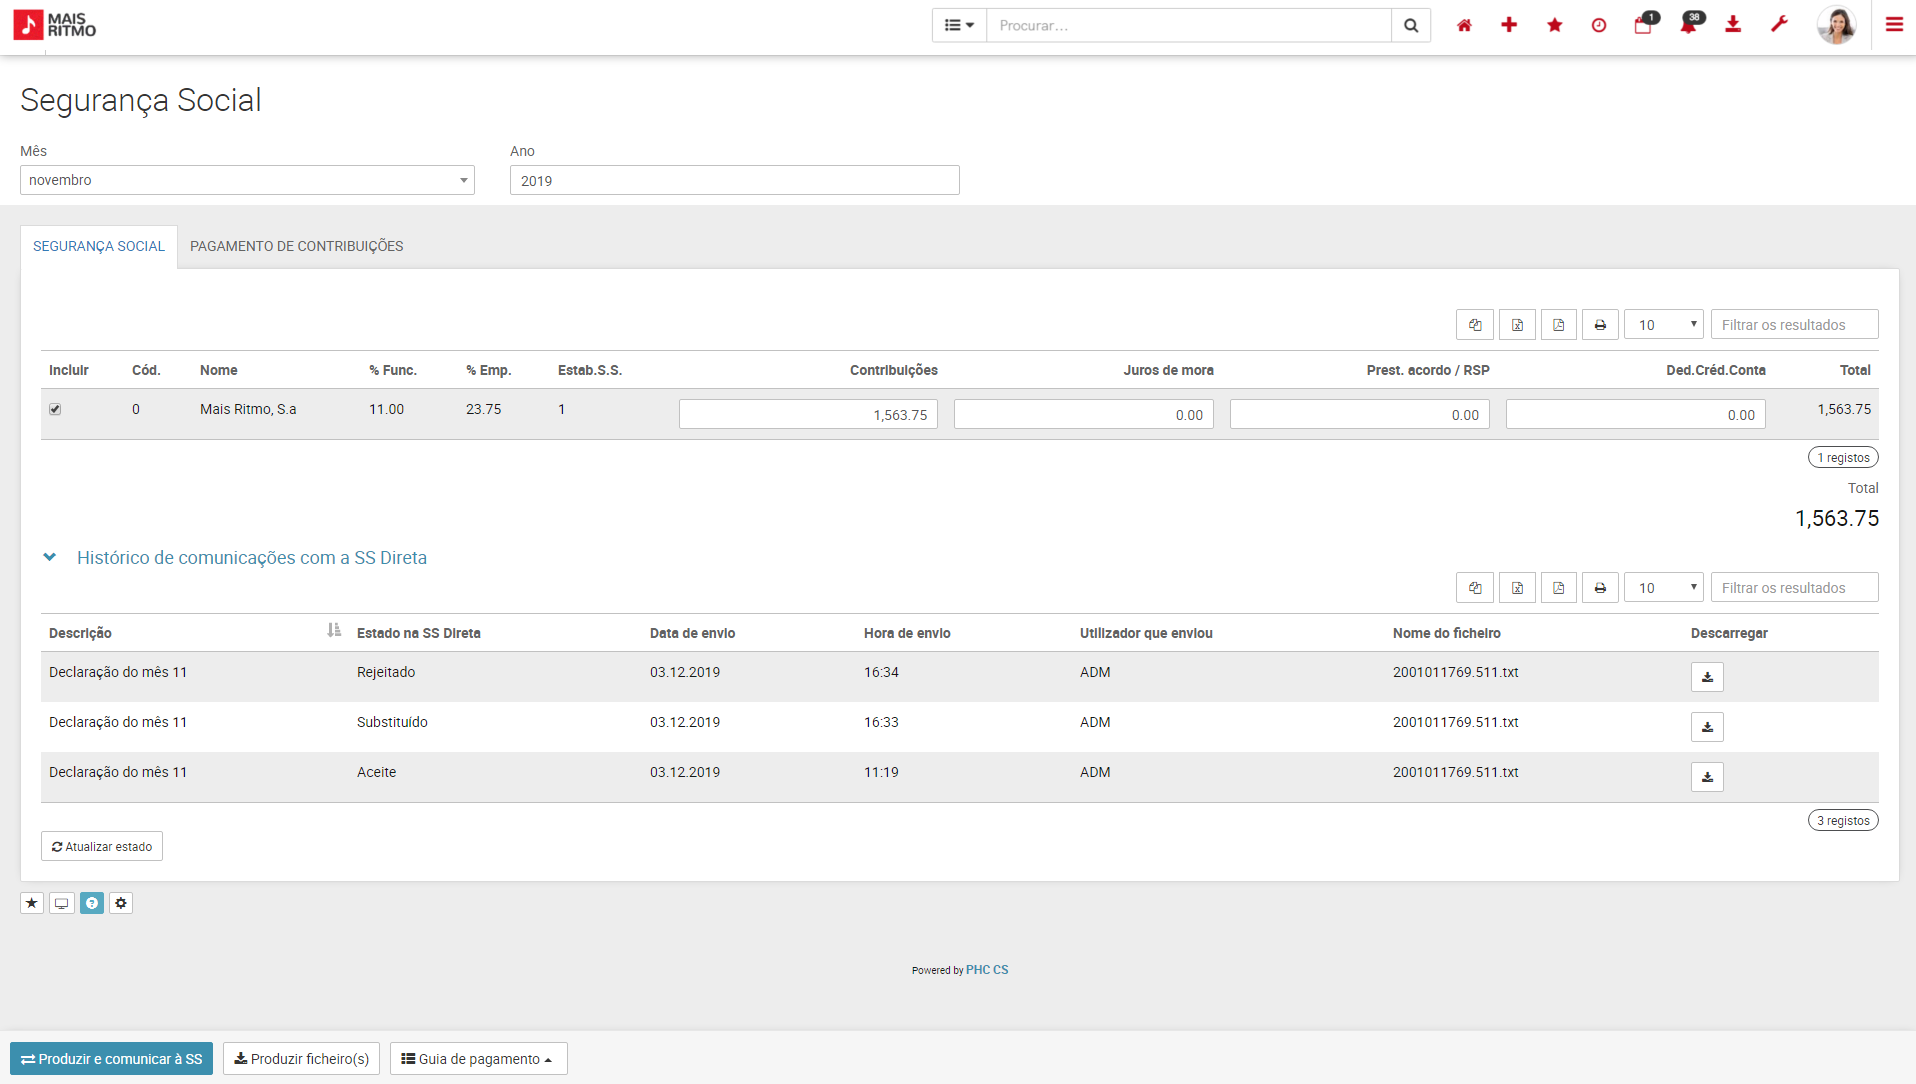
Task: Open the search scope list dropdown
Action: point(959,25)
